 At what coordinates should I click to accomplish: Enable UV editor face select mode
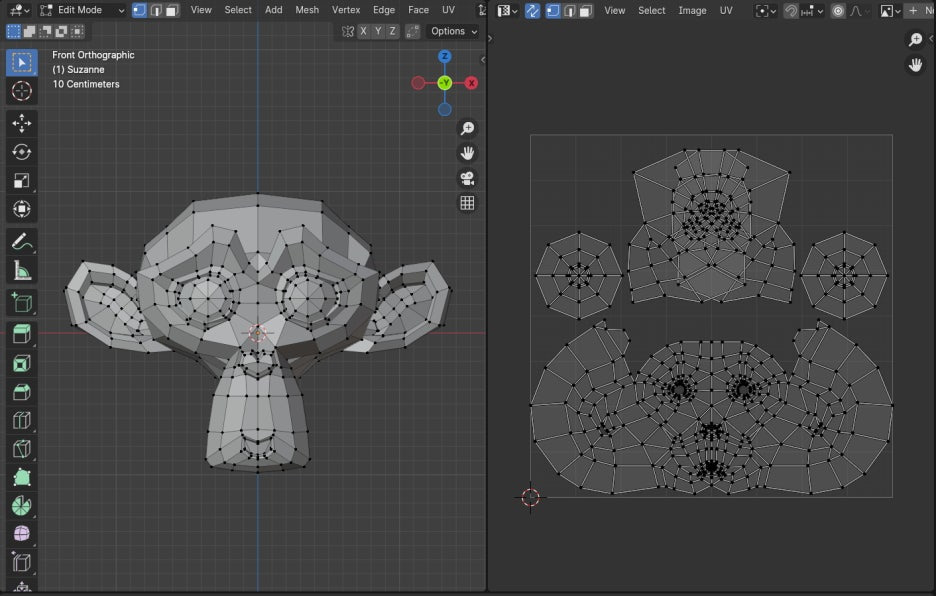coord(586,11)
